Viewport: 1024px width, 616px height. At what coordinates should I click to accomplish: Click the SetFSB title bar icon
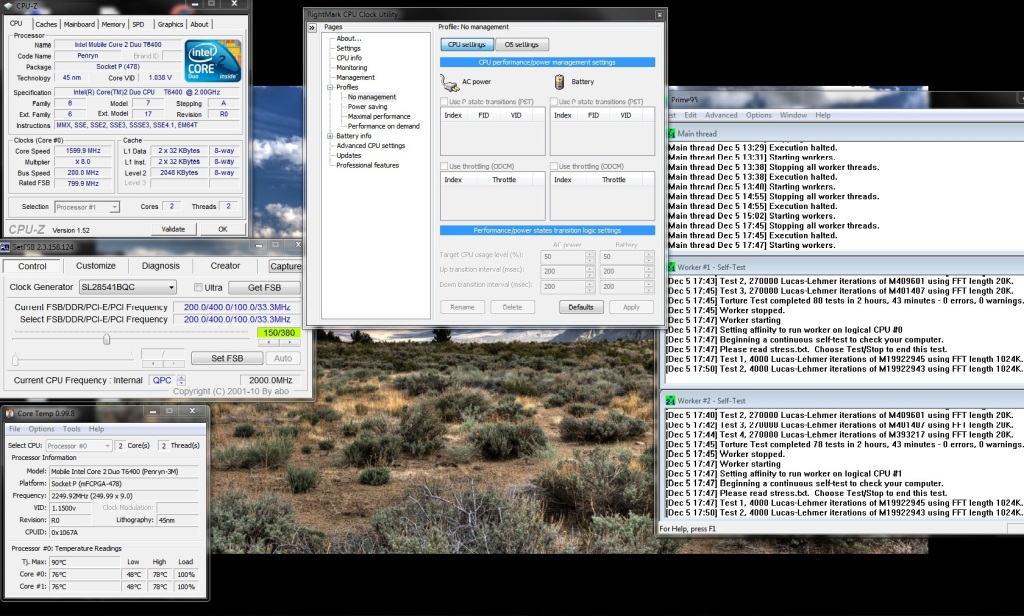point(5,247)
